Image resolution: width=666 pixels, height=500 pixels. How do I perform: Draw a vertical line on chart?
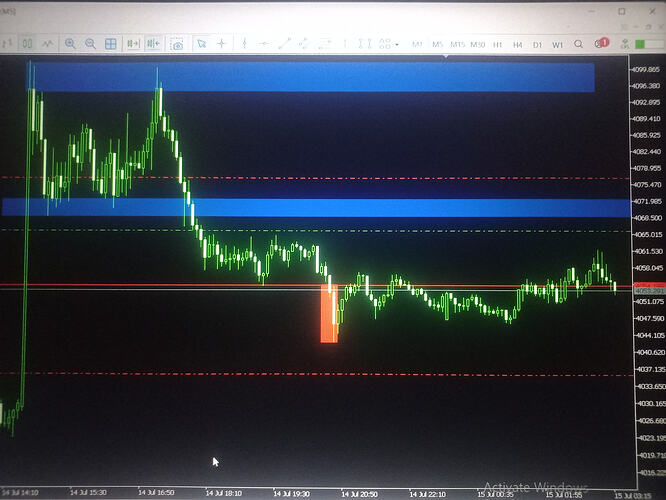point(244,43)
